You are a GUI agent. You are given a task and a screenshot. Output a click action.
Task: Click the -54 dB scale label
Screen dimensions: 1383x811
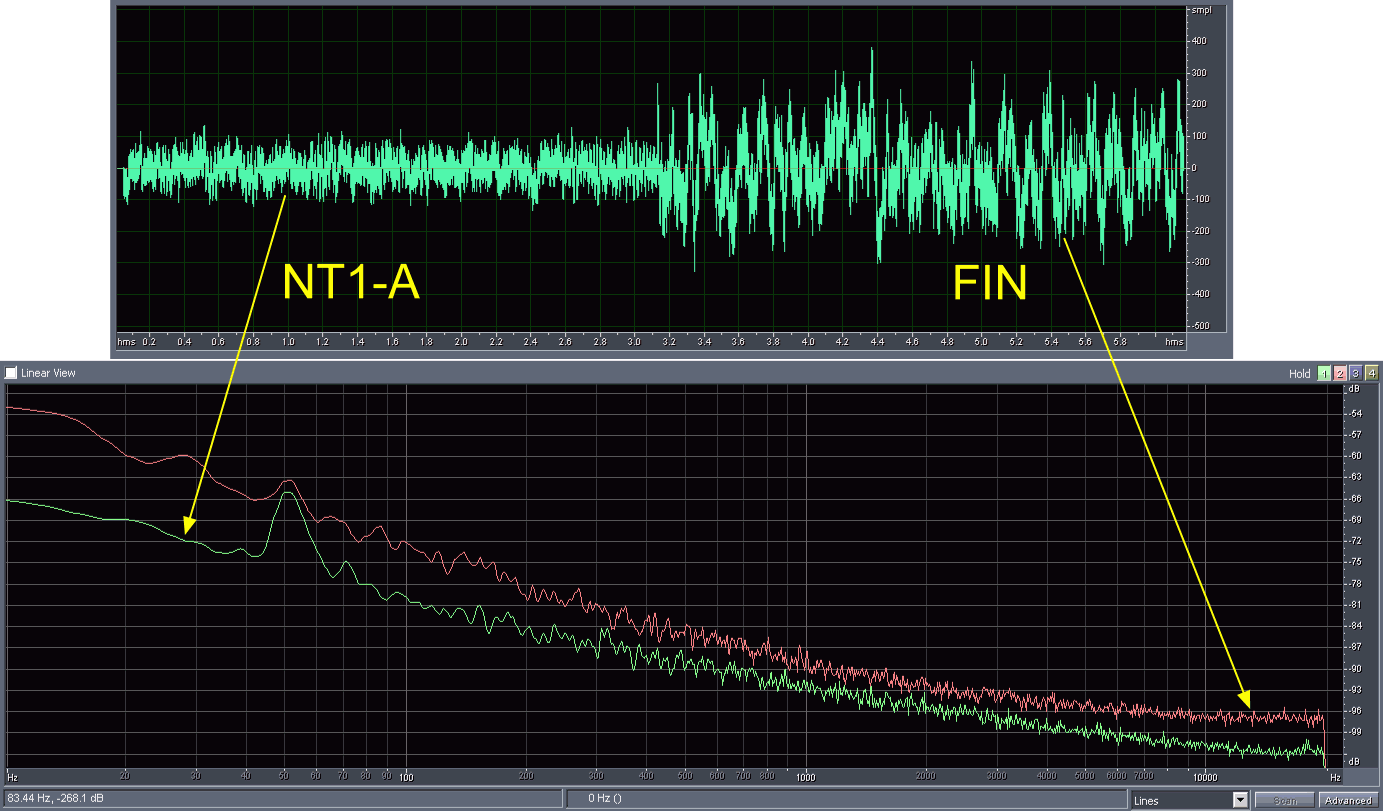(1354, 413)
